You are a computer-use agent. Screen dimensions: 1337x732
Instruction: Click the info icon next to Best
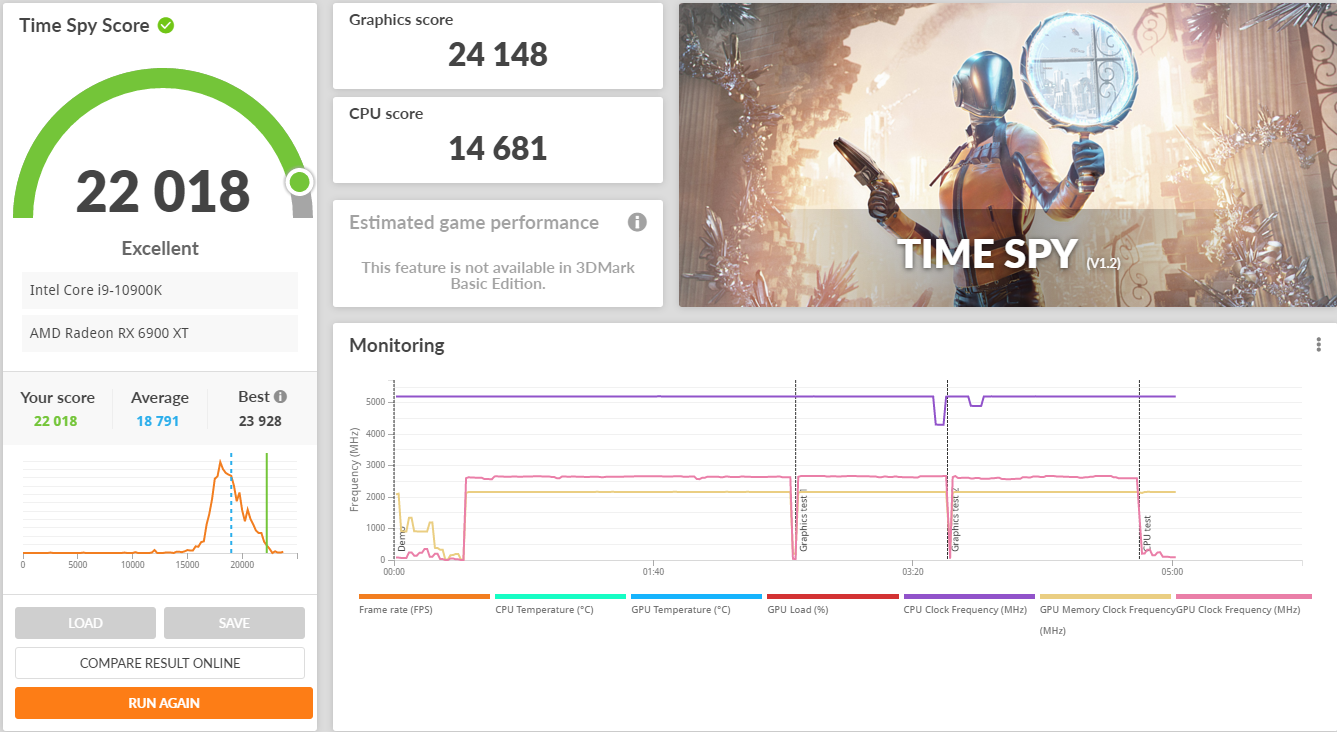tap(280, 397)
